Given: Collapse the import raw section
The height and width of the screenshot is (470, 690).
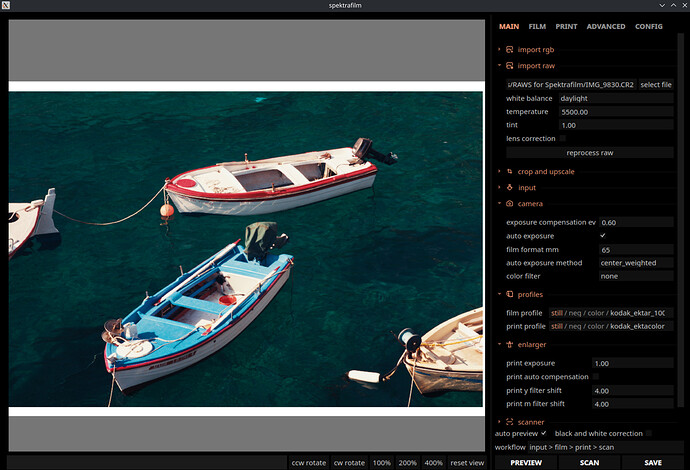Looking at the screenshot, I should [x=499, y=66].
